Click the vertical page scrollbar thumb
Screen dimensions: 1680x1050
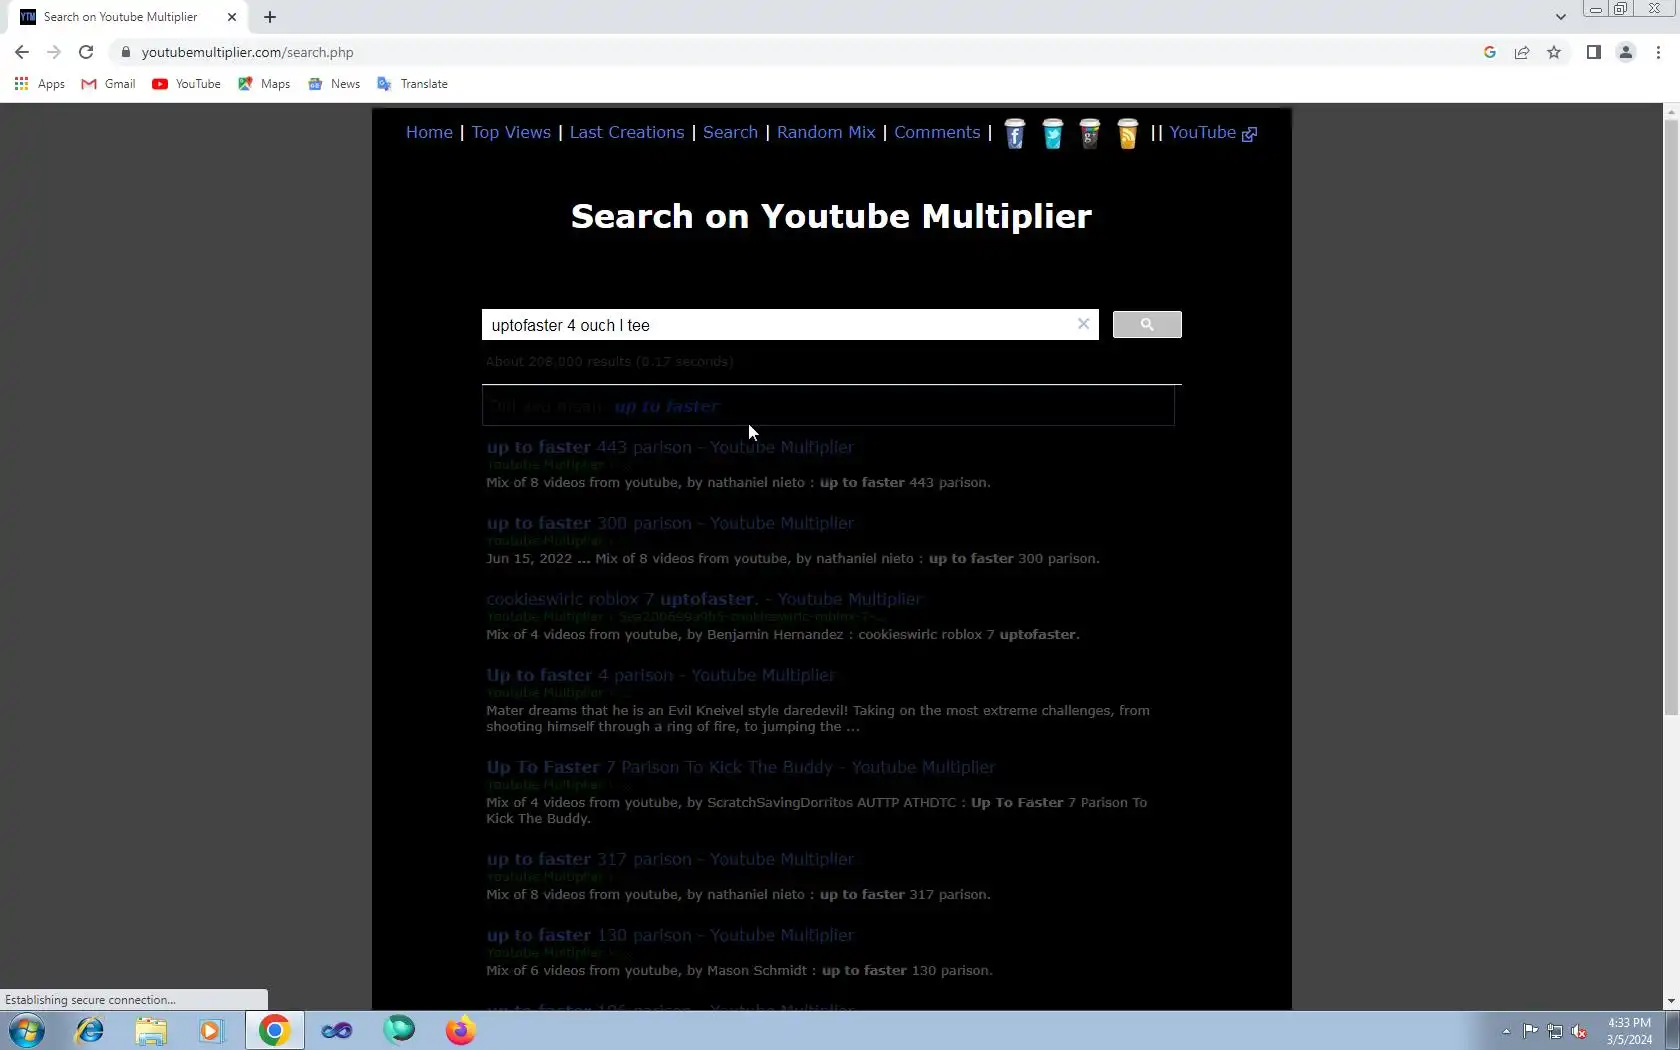[x=1671, y=418]
